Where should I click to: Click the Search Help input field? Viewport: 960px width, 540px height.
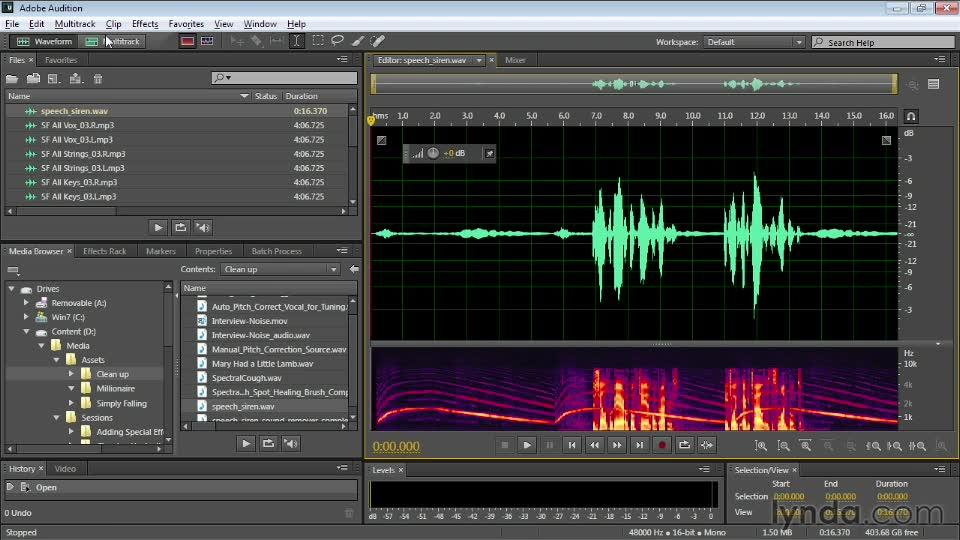(883, 42)
